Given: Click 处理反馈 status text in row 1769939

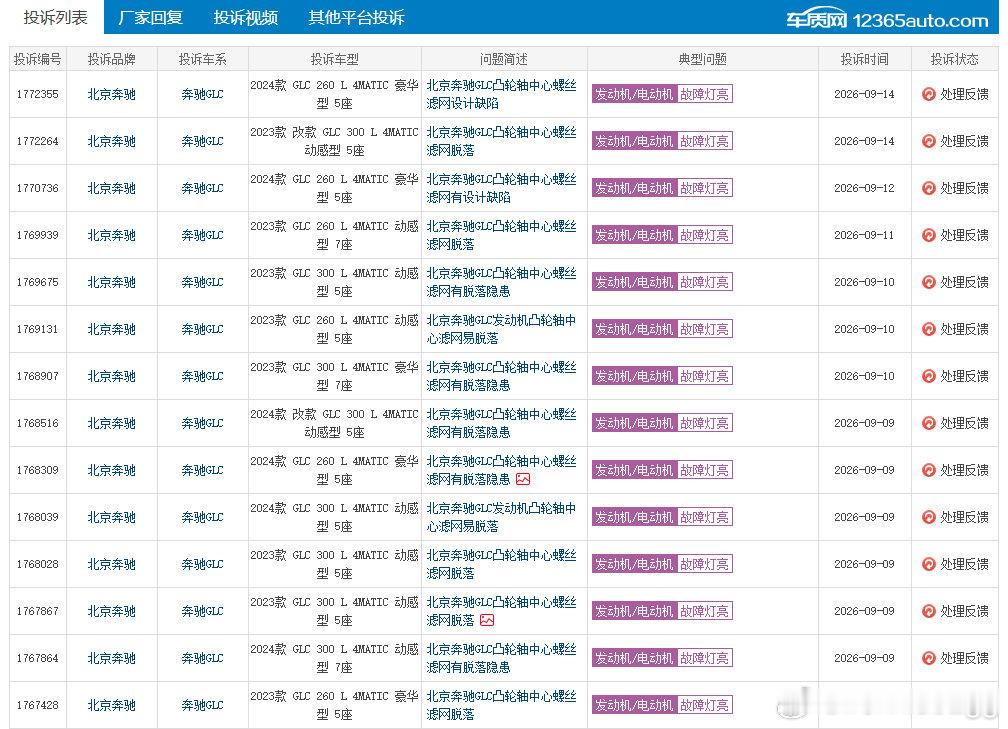Looking at the screenshot, I should 964,235.
